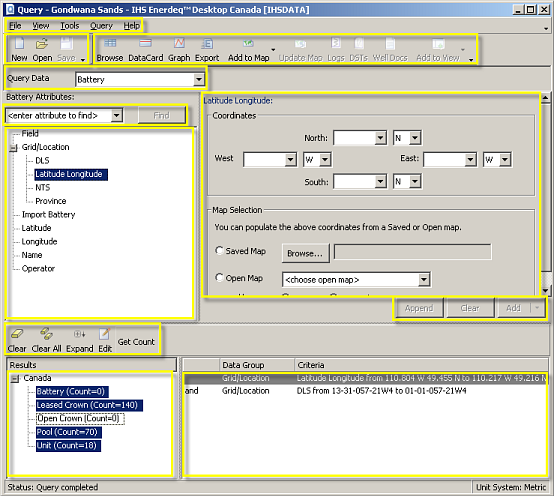Screen dimensions: 554x496
Task: Select DLS in the attribute tree
Action: click(42, 161)
